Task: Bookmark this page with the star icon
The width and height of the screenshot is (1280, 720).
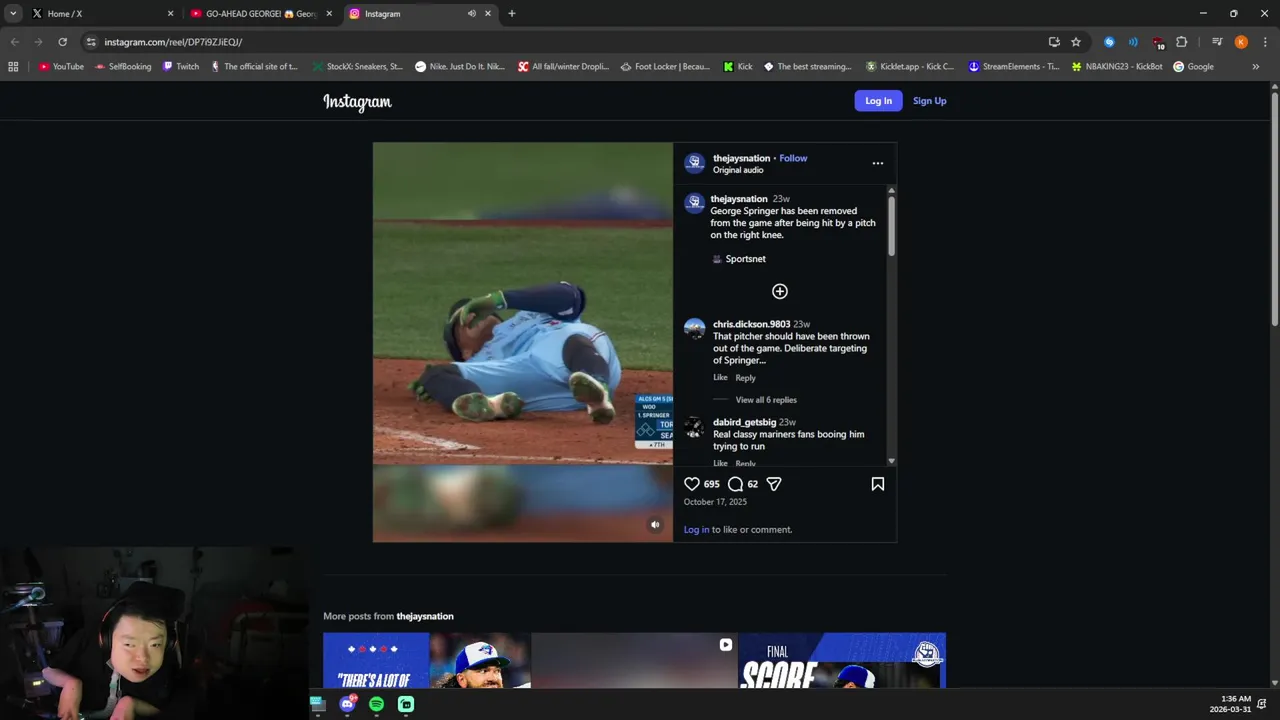Action: [1076, 42]
